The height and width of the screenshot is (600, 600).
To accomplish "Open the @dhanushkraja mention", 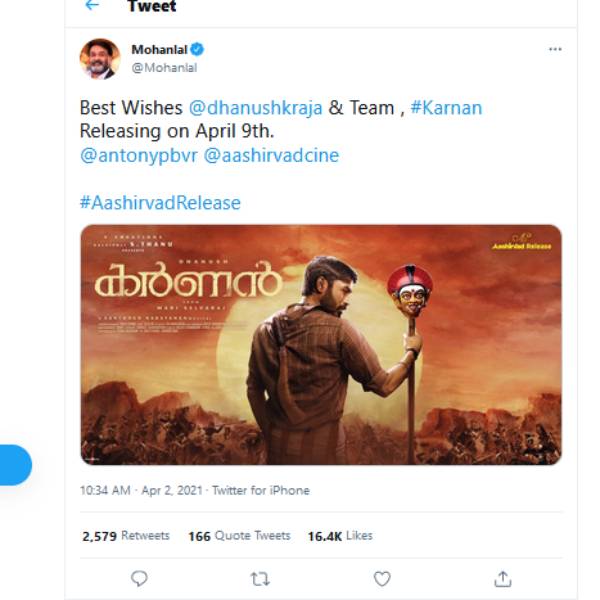I will click(x=258, y=107).
